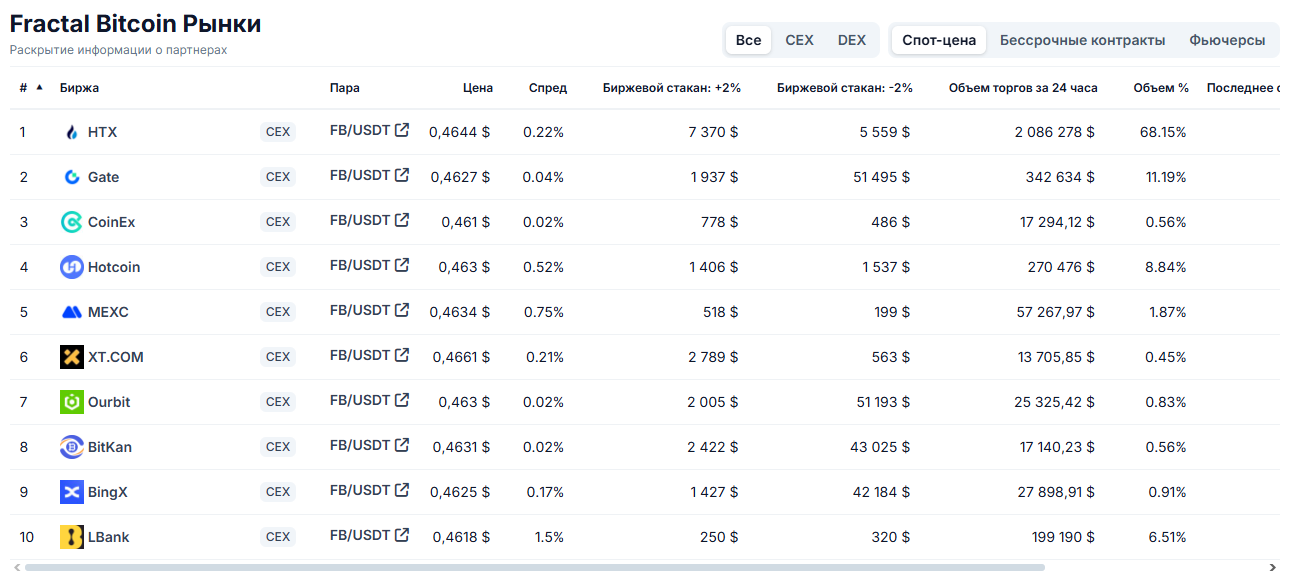The height and width of the screenshot is (587, 1300).
Task: Click the Gate exchange logo icon
Action: click(x=72, y=177)
